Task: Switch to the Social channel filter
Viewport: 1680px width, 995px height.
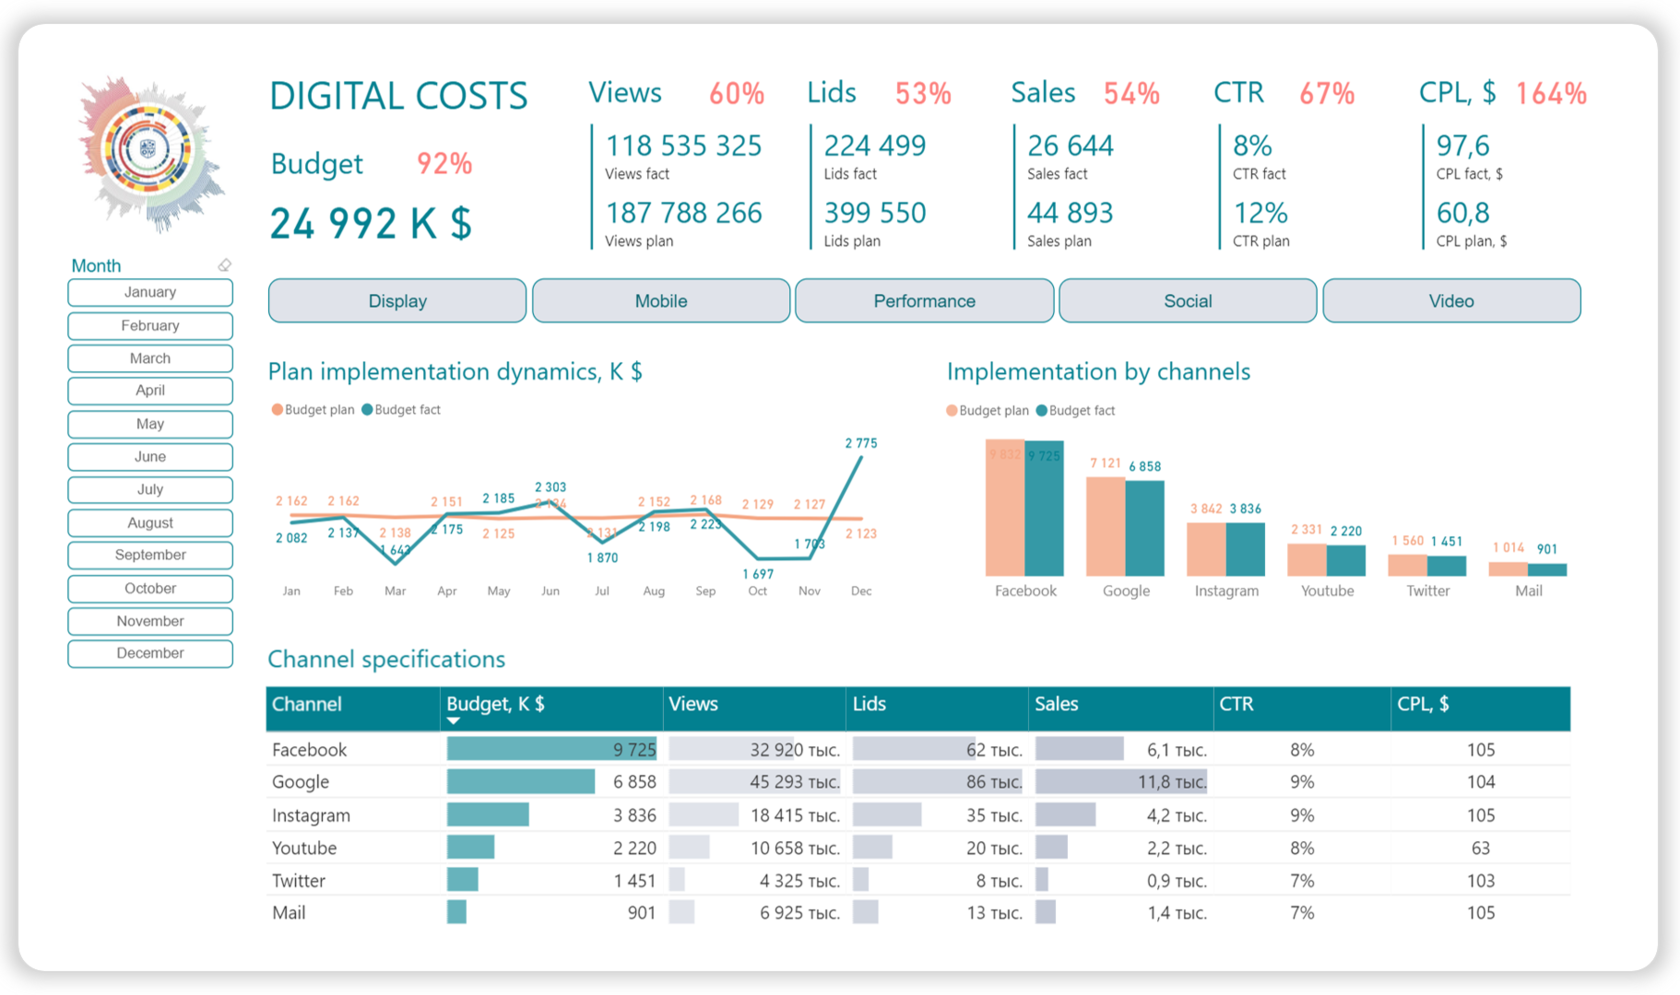Action: (1187, 300)
